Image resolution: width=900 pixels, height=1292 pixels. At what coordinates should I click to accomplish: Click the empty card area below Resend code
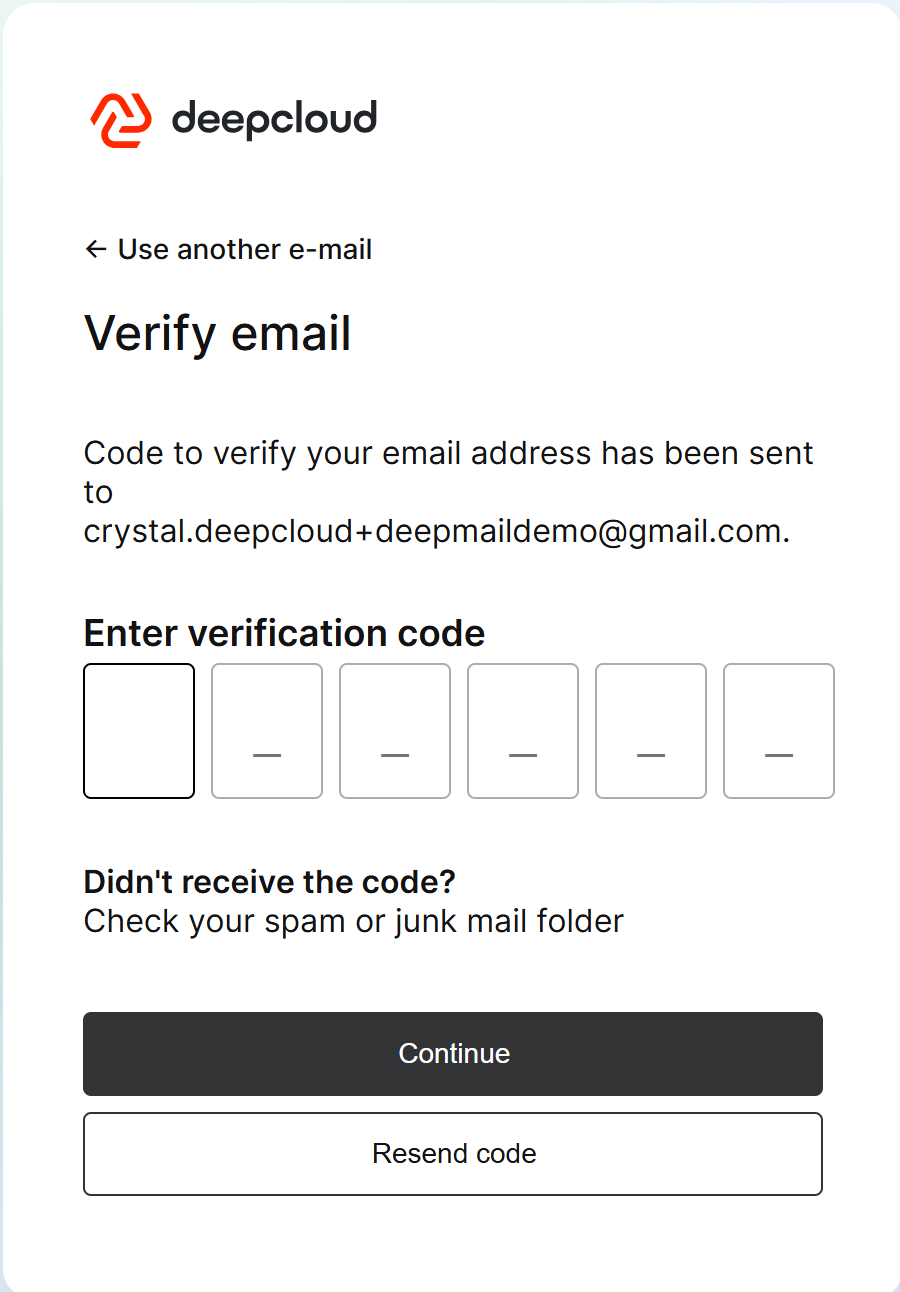453,1245
